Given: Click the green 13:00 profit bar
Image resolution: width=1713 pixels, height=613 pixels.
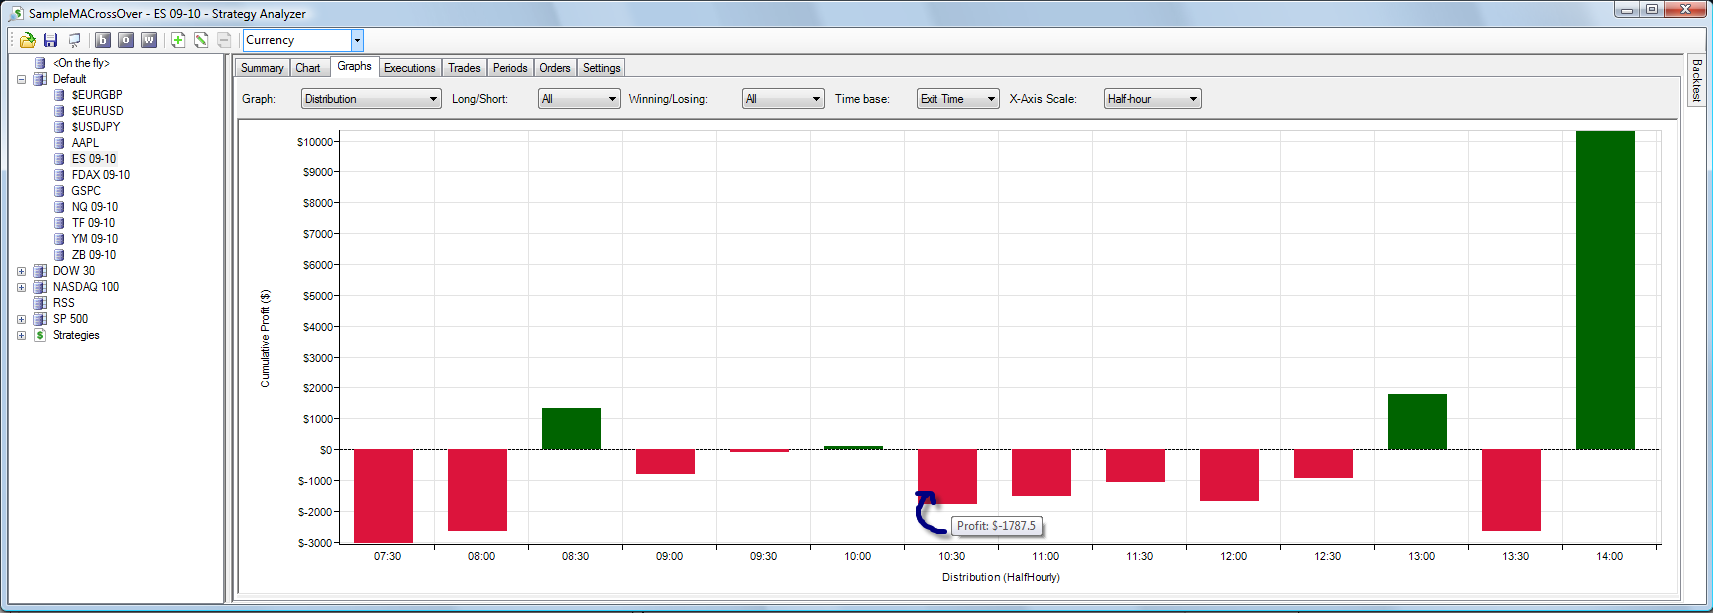Looking at the screenshot, I should 1417,422.
